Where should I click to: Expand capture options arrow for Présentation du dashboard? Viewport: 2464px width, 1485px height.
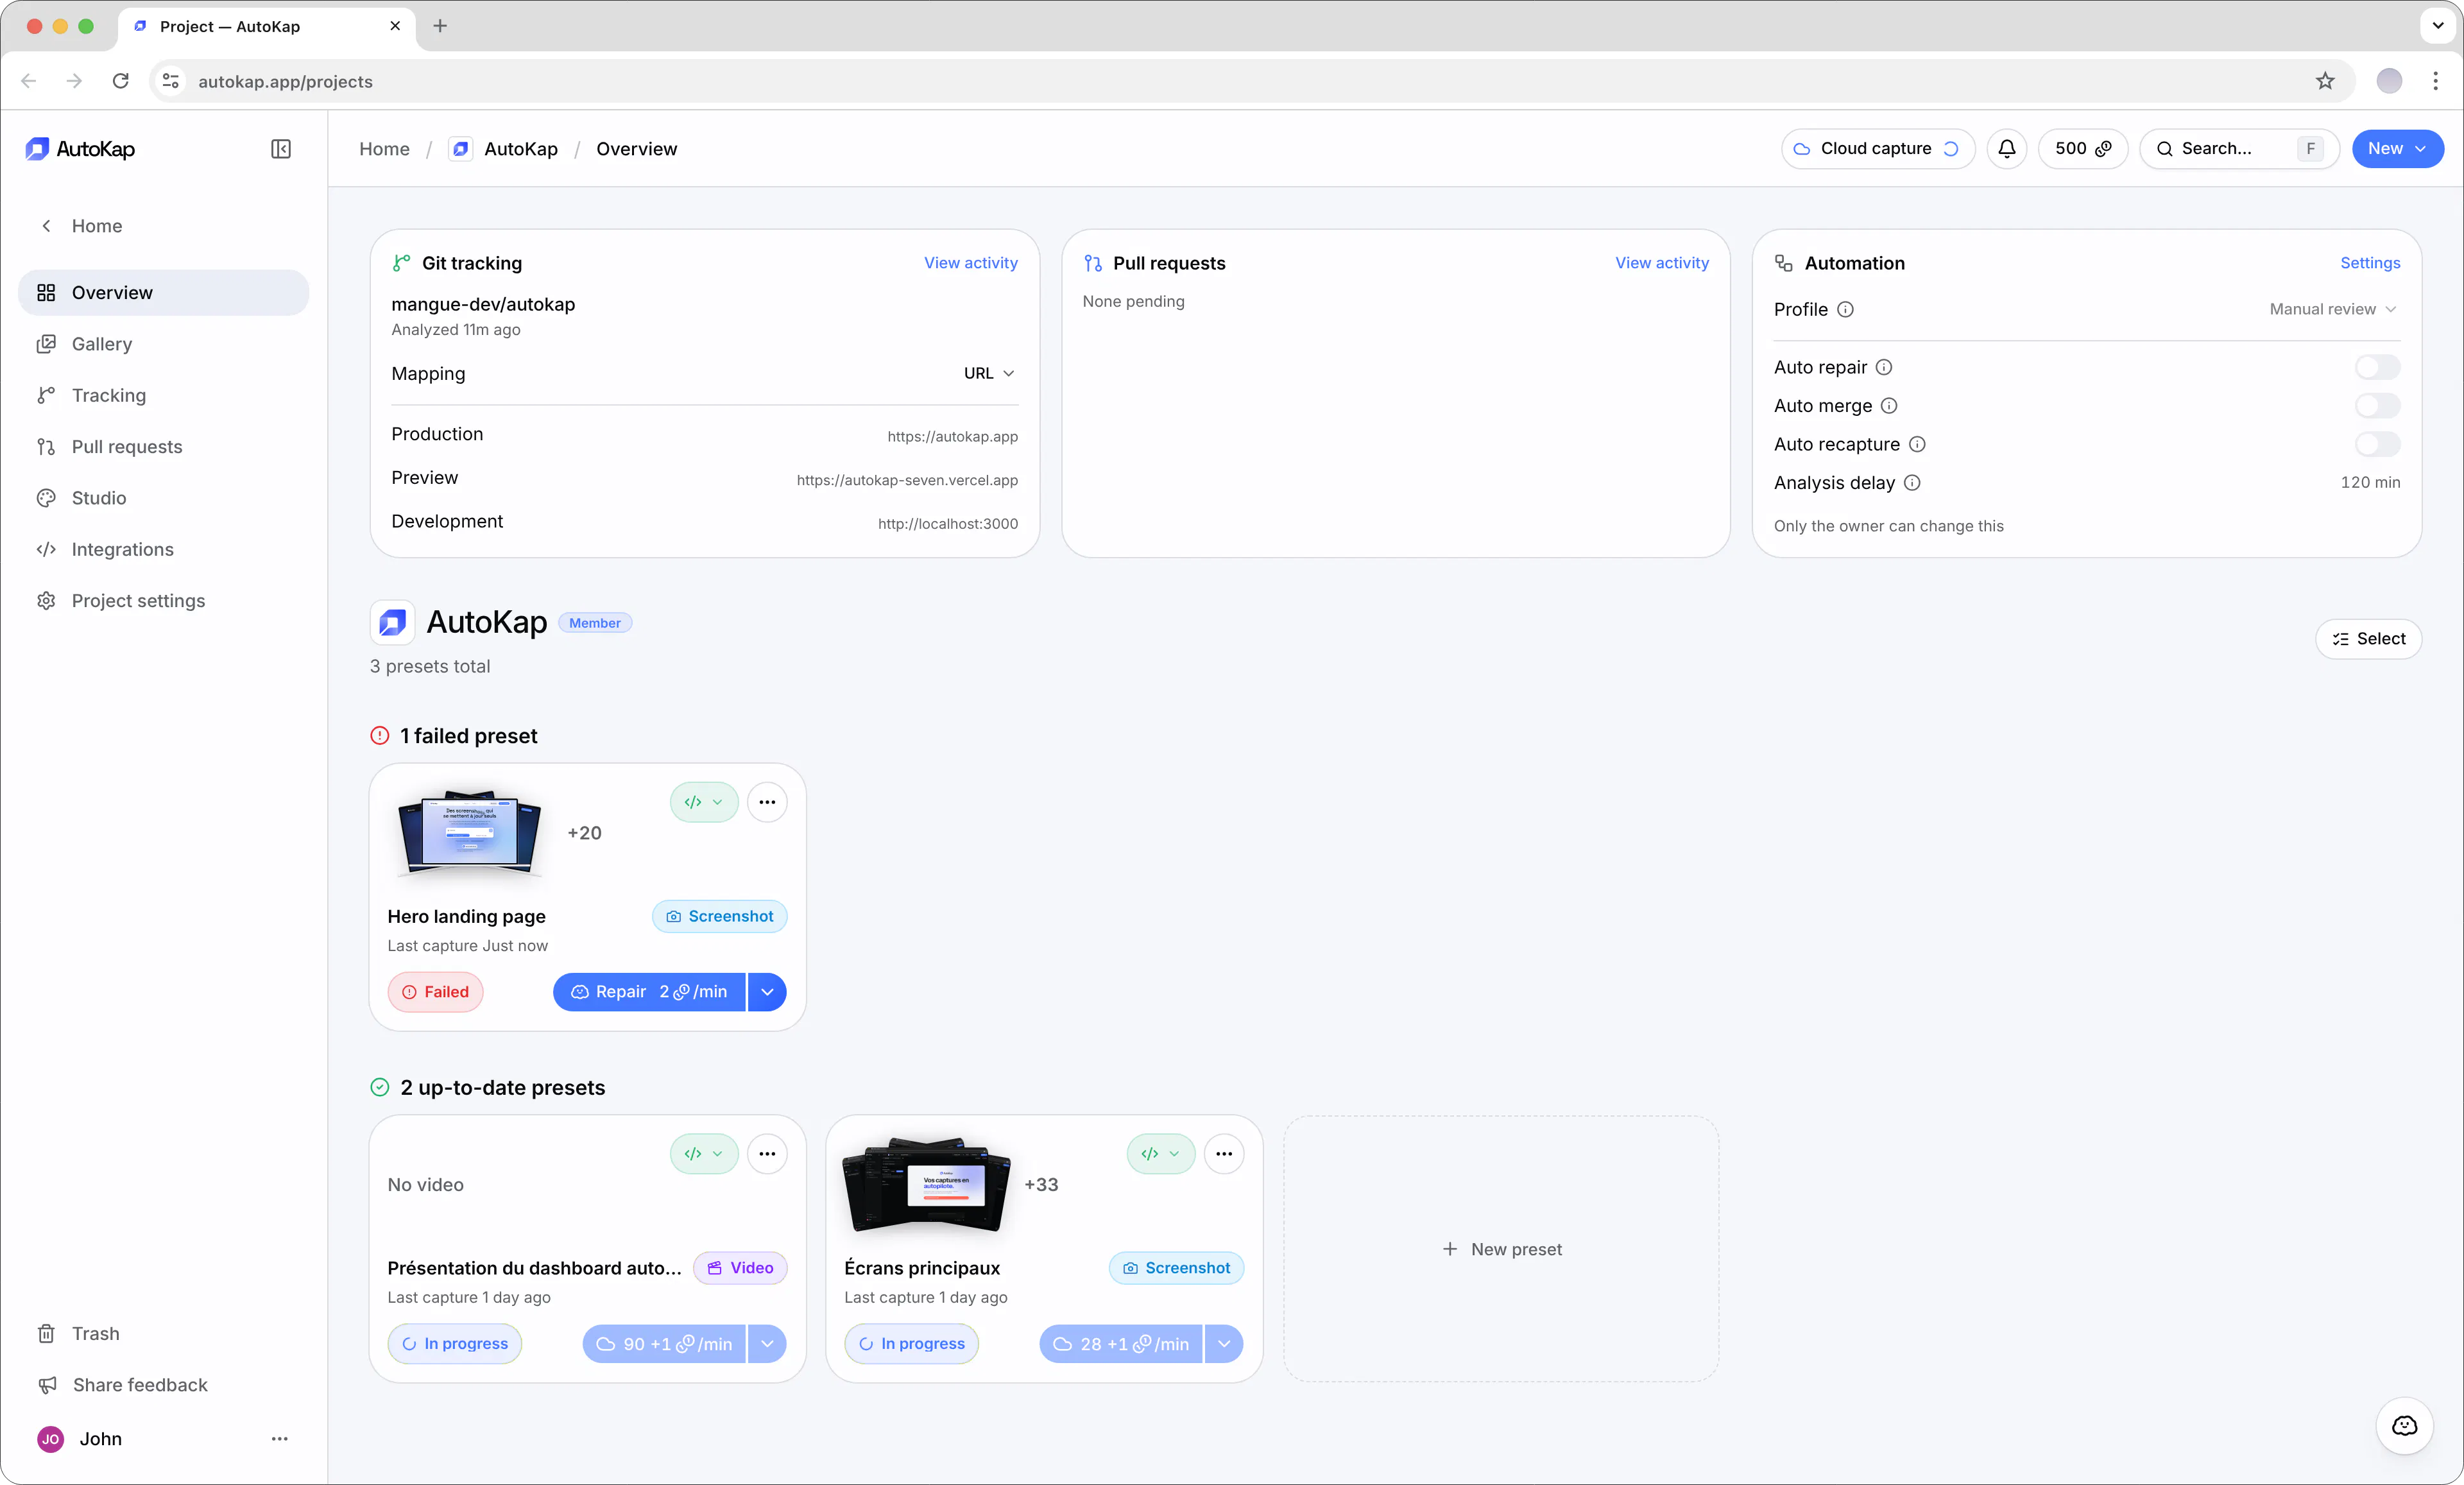click(x=767, y=1344)
